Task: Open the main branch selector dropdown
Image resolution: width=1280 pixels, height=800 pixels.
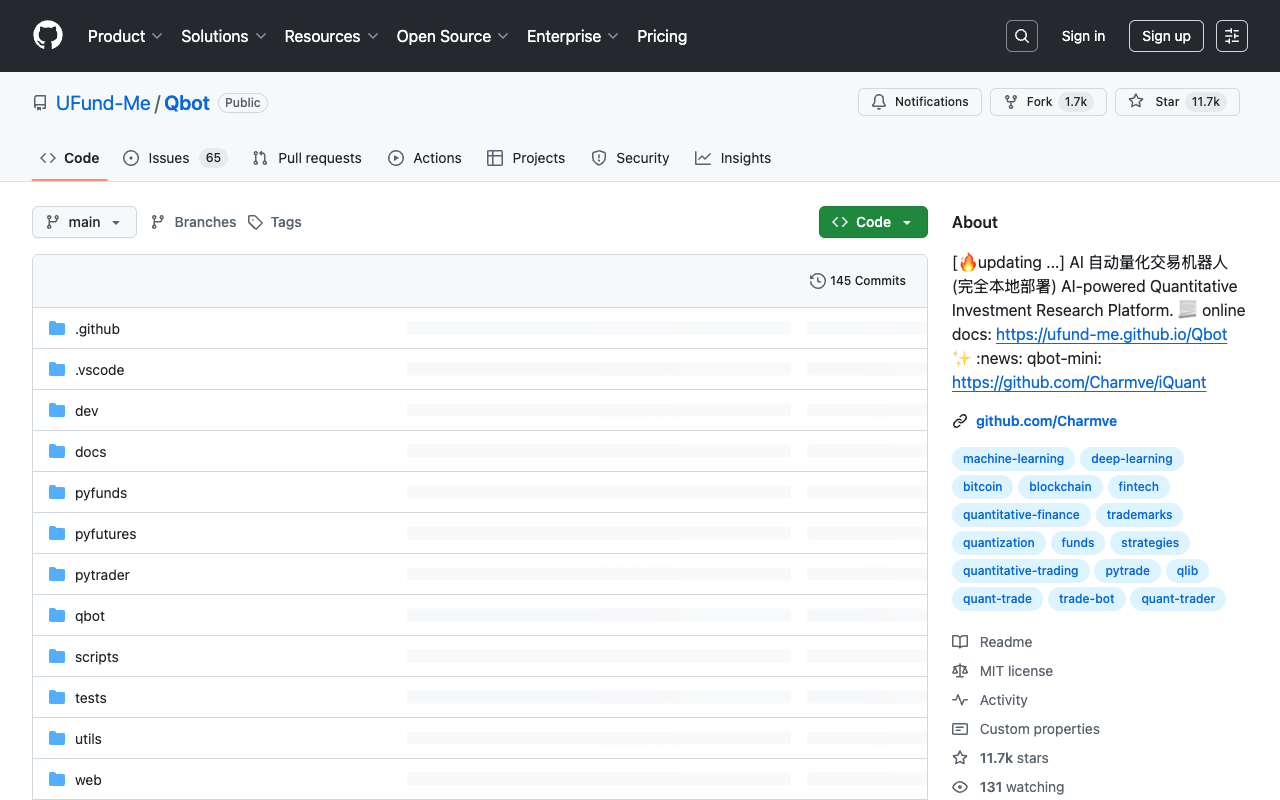Action: (x=84, y=222)
